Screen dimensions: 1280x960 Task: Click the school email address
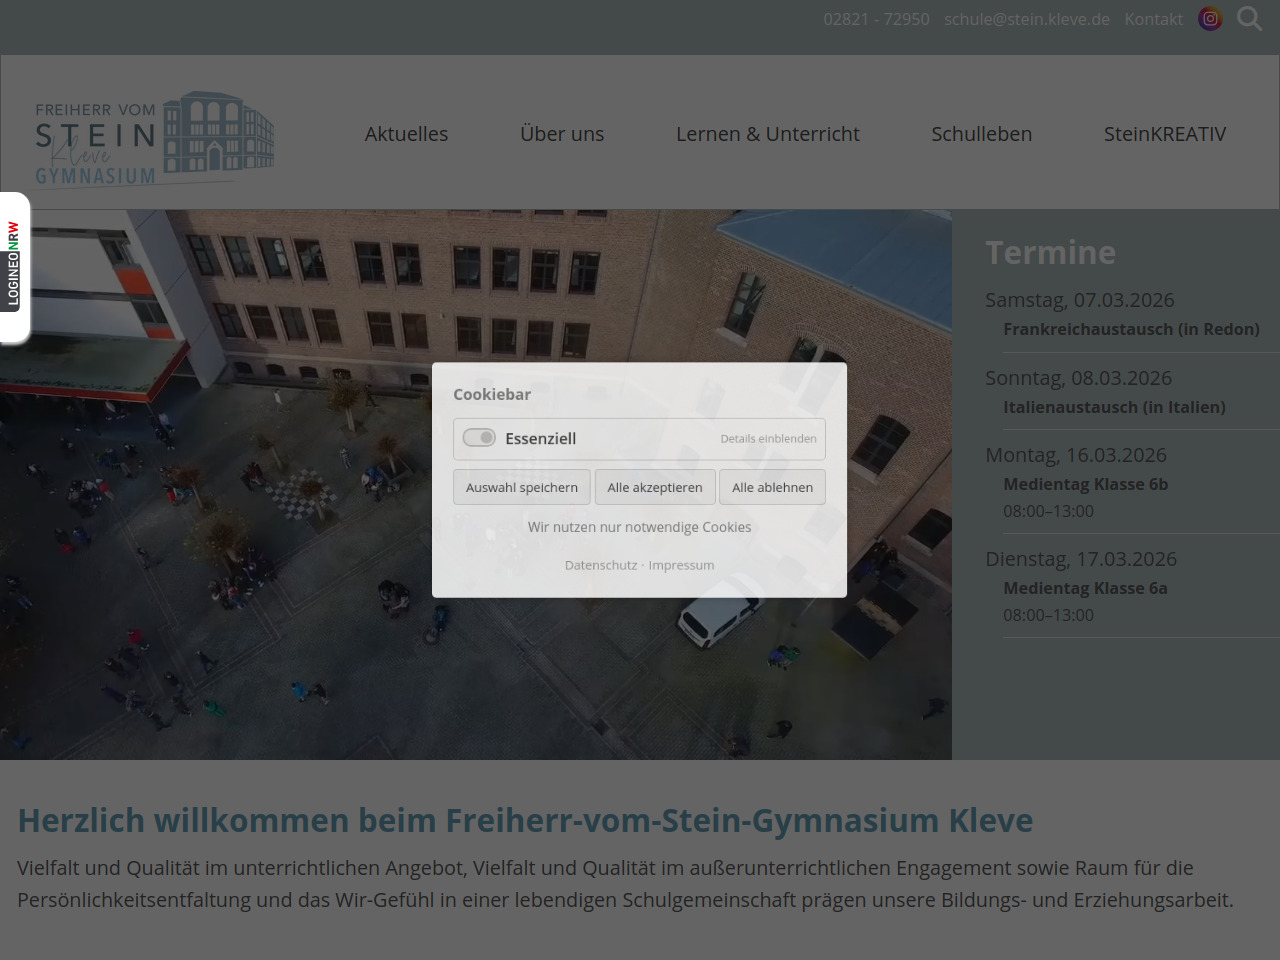click(1026, 19)
